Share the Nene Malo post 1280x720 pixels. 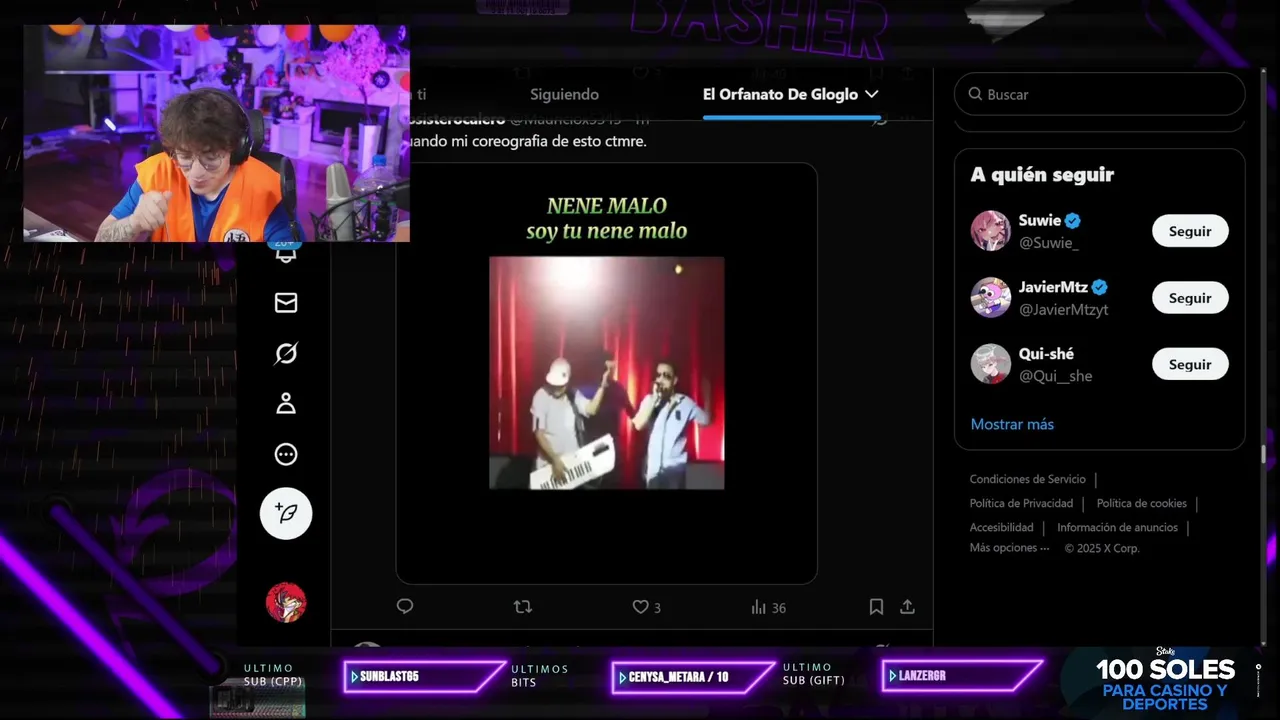coord(907,606)
